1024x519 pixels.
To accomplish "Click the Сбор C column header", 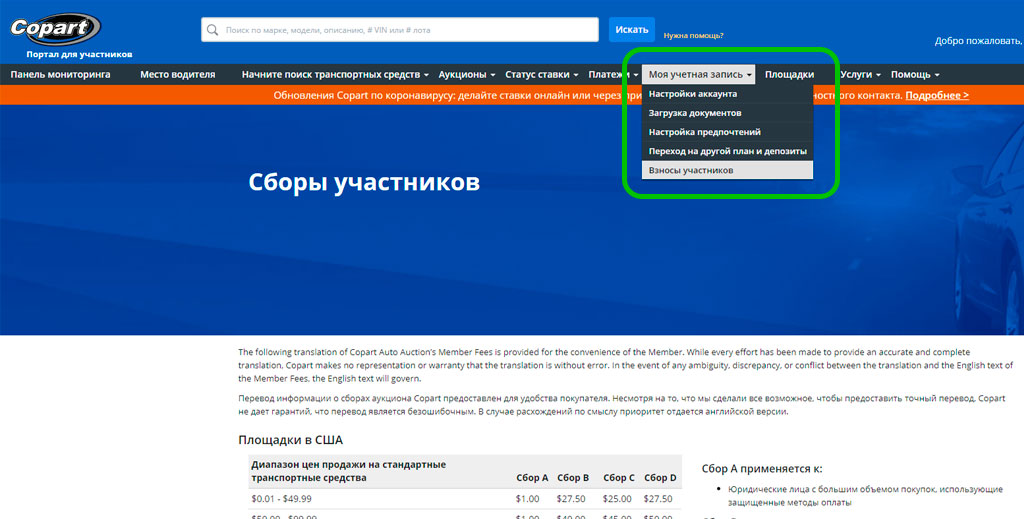I will pyautogui.click(x=618, y=478).
